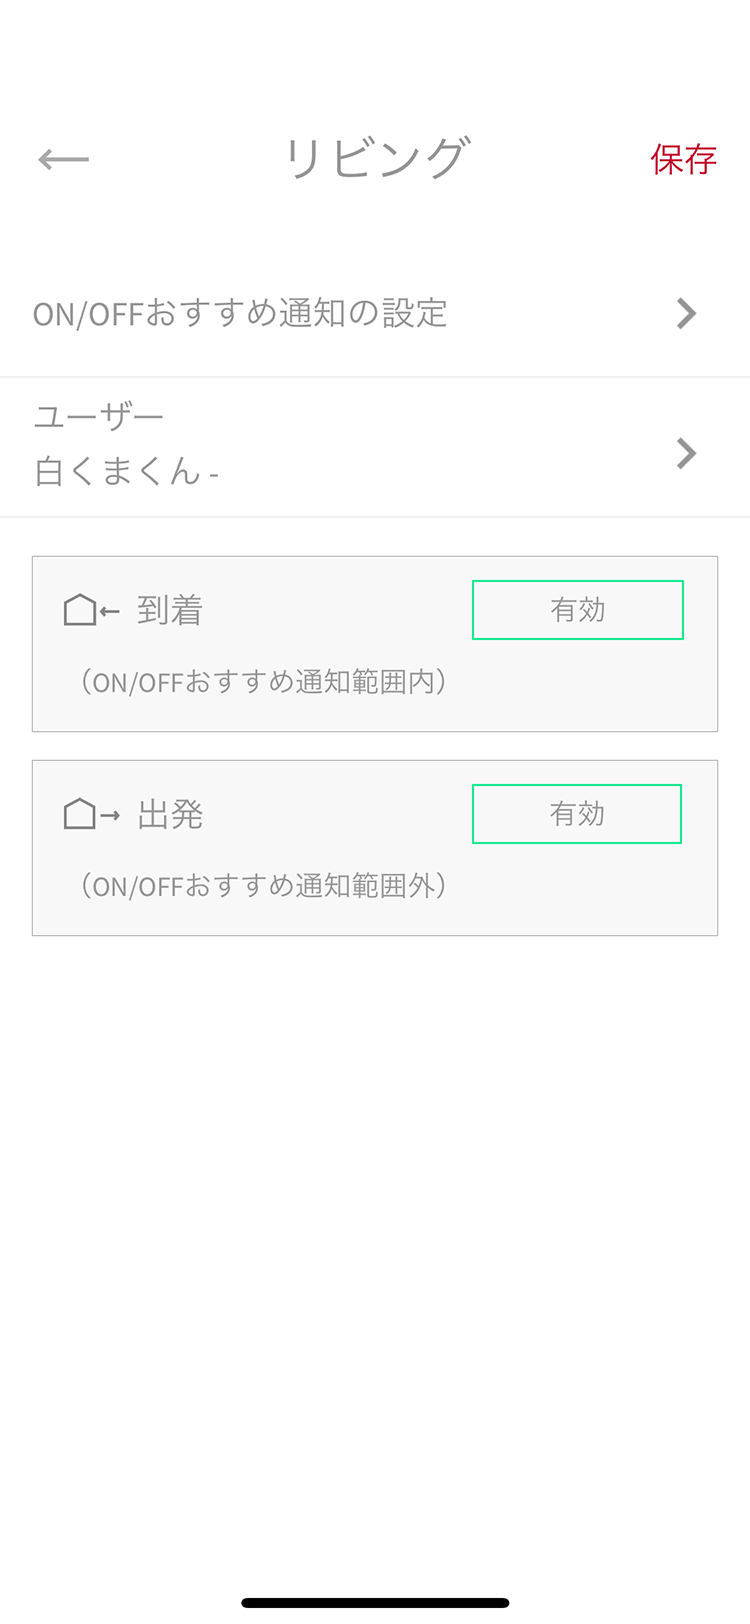The width and height of the screenshot is (750, 1624).
Task: Click the ON/OFFおすすめ通知範囲内 description
Action: pos(264,682)
